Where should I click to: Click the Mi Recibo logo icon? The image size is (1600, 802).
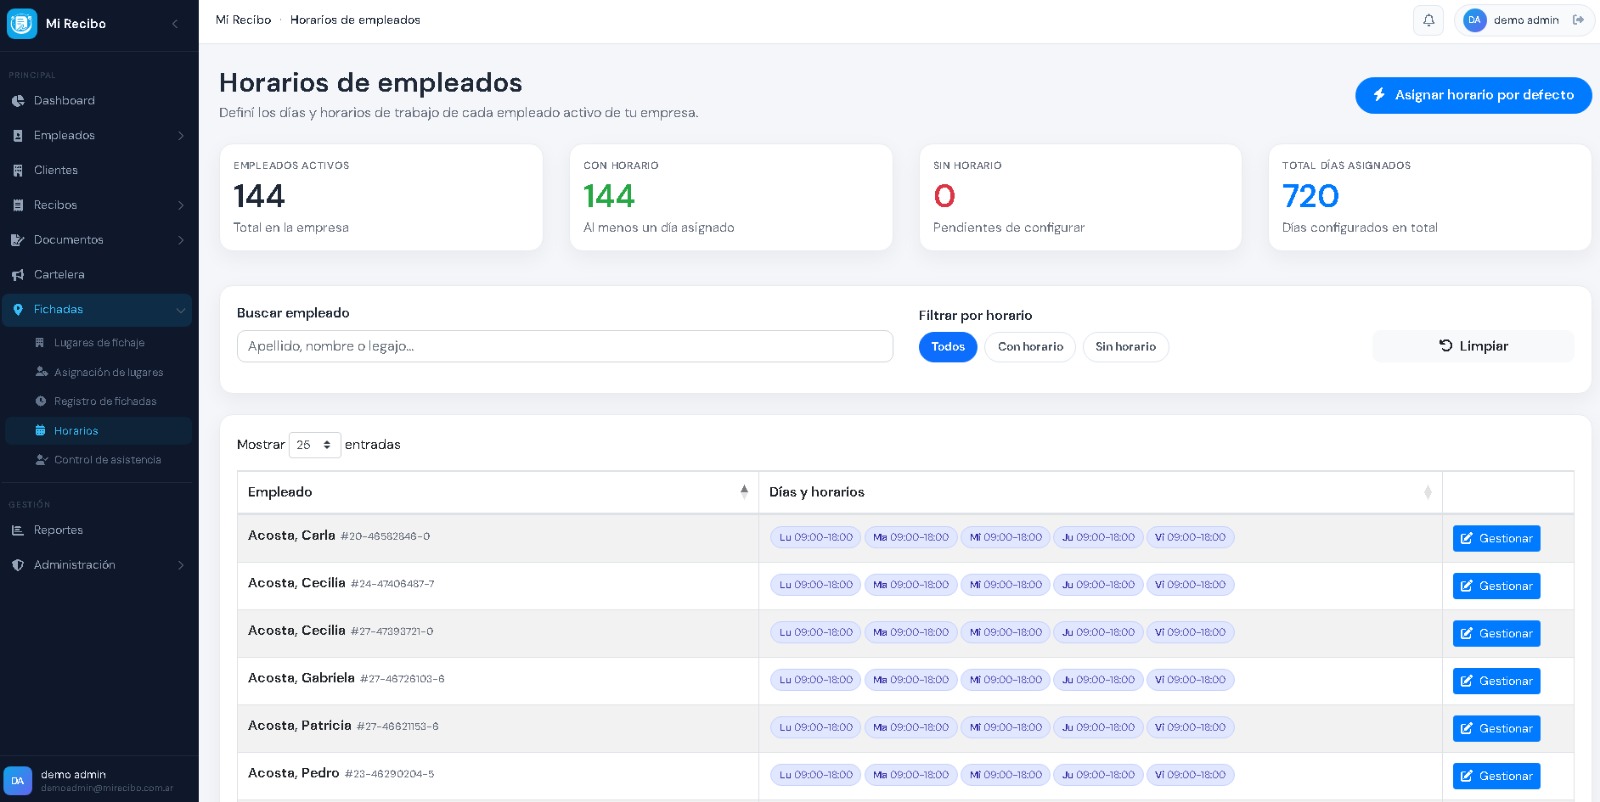[x=22, y=23]
